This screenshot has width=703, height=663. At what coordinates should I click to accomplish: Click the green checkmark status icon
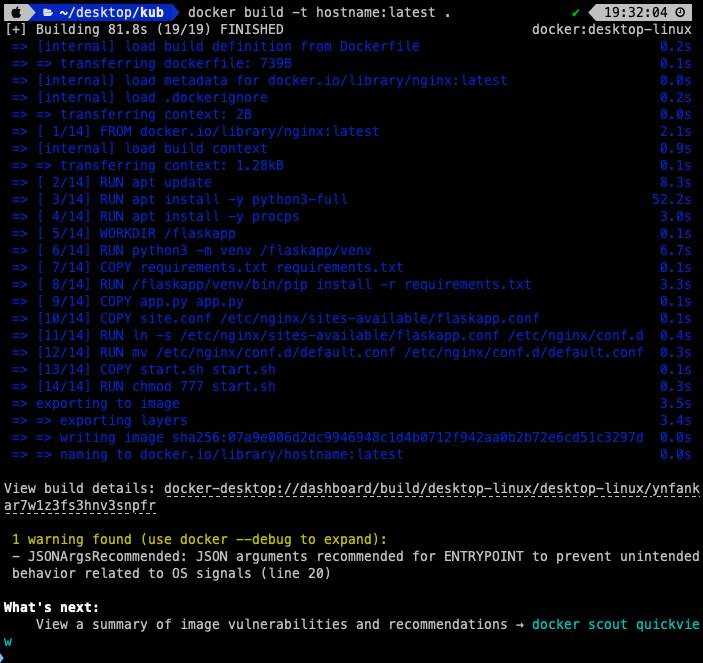[576, 13]
